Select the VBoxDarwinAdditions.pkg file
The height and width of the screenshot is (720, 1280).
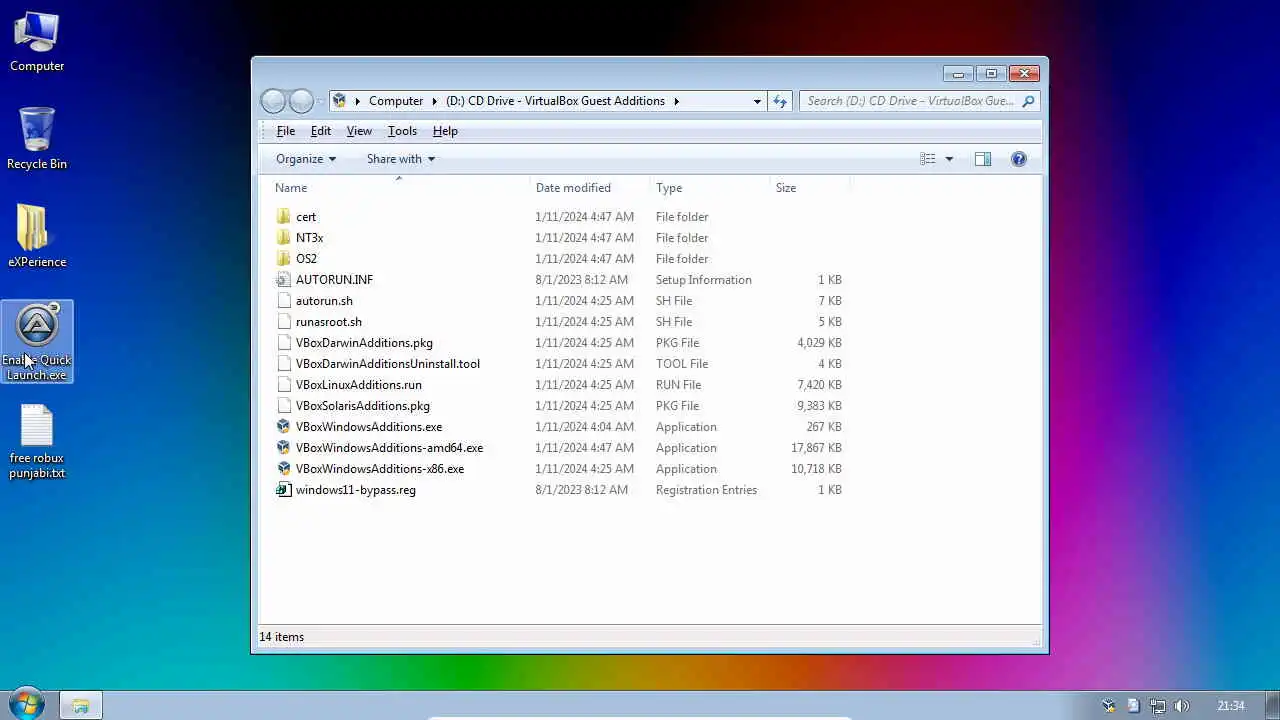pyautogui.click(x=364, y=343)
